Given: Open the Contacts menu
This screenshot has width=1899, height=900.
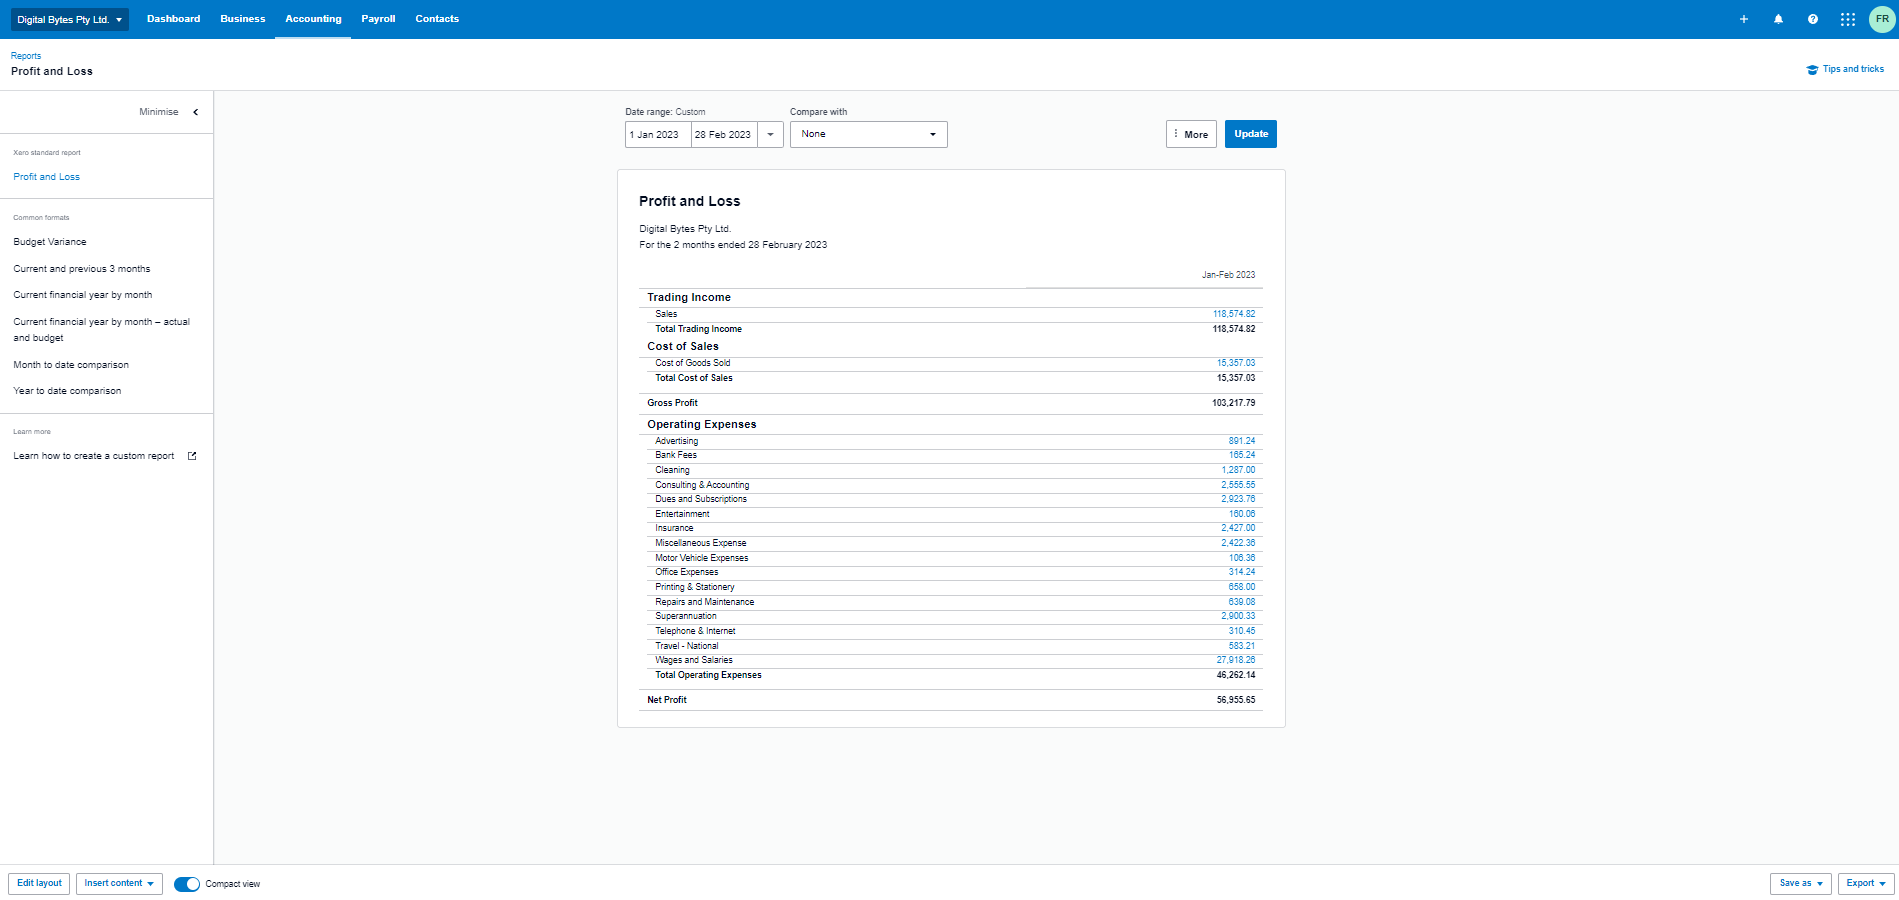Looking at the screenshot, I should 437,19.
